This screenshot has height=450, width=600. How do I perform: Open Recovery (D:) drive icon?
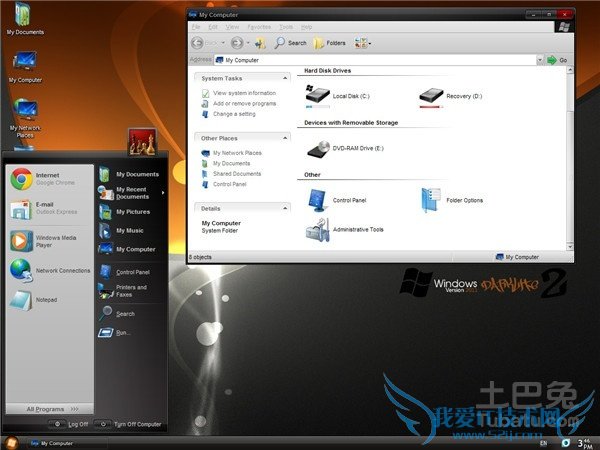point(431,95)
